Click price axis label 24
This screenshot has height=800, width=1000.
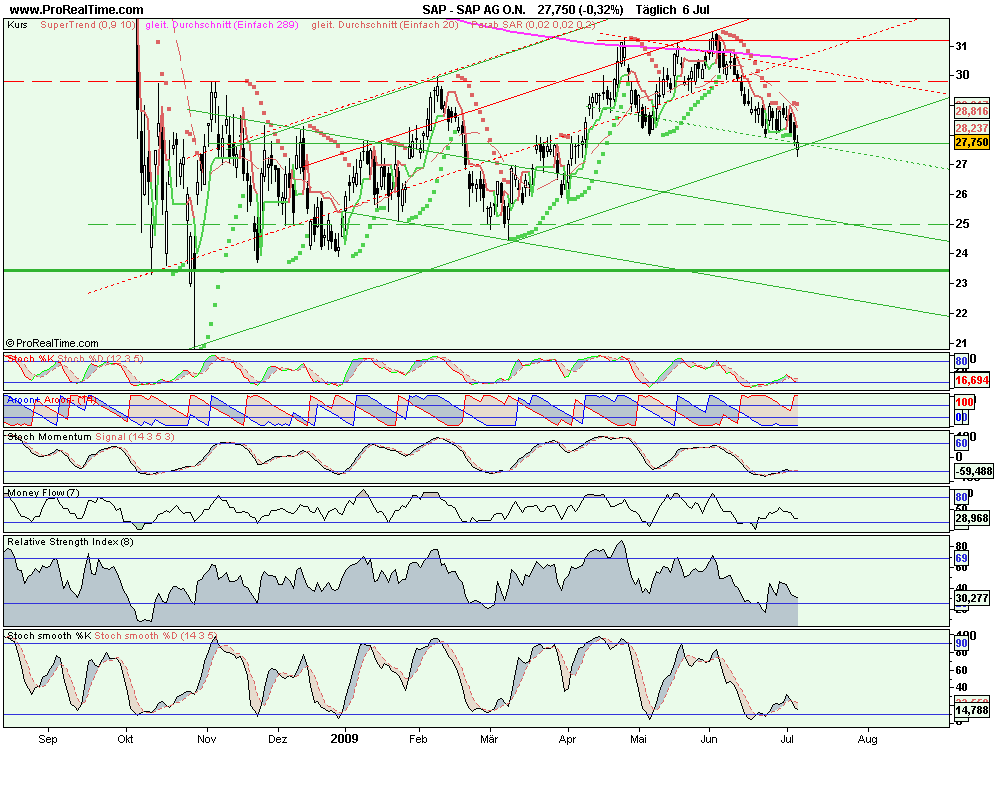(961, 253)
